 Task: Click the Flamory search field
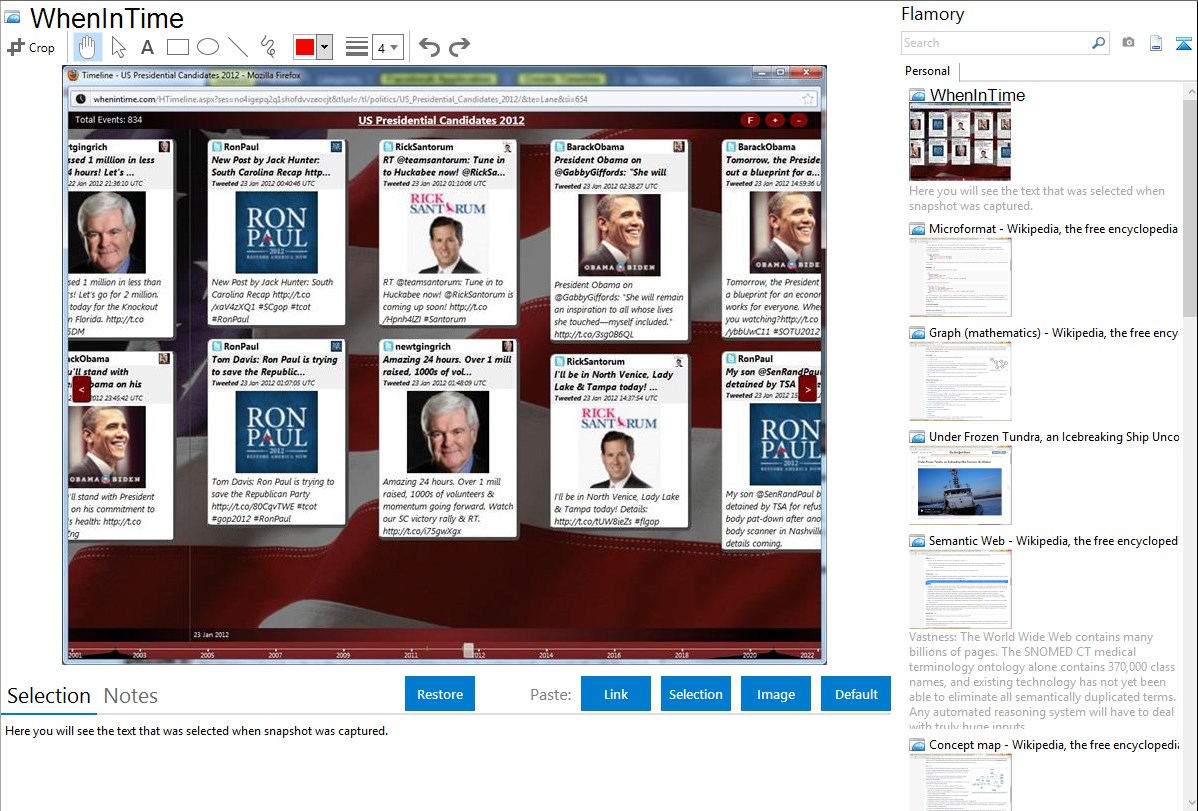click(x=996, y=43)
